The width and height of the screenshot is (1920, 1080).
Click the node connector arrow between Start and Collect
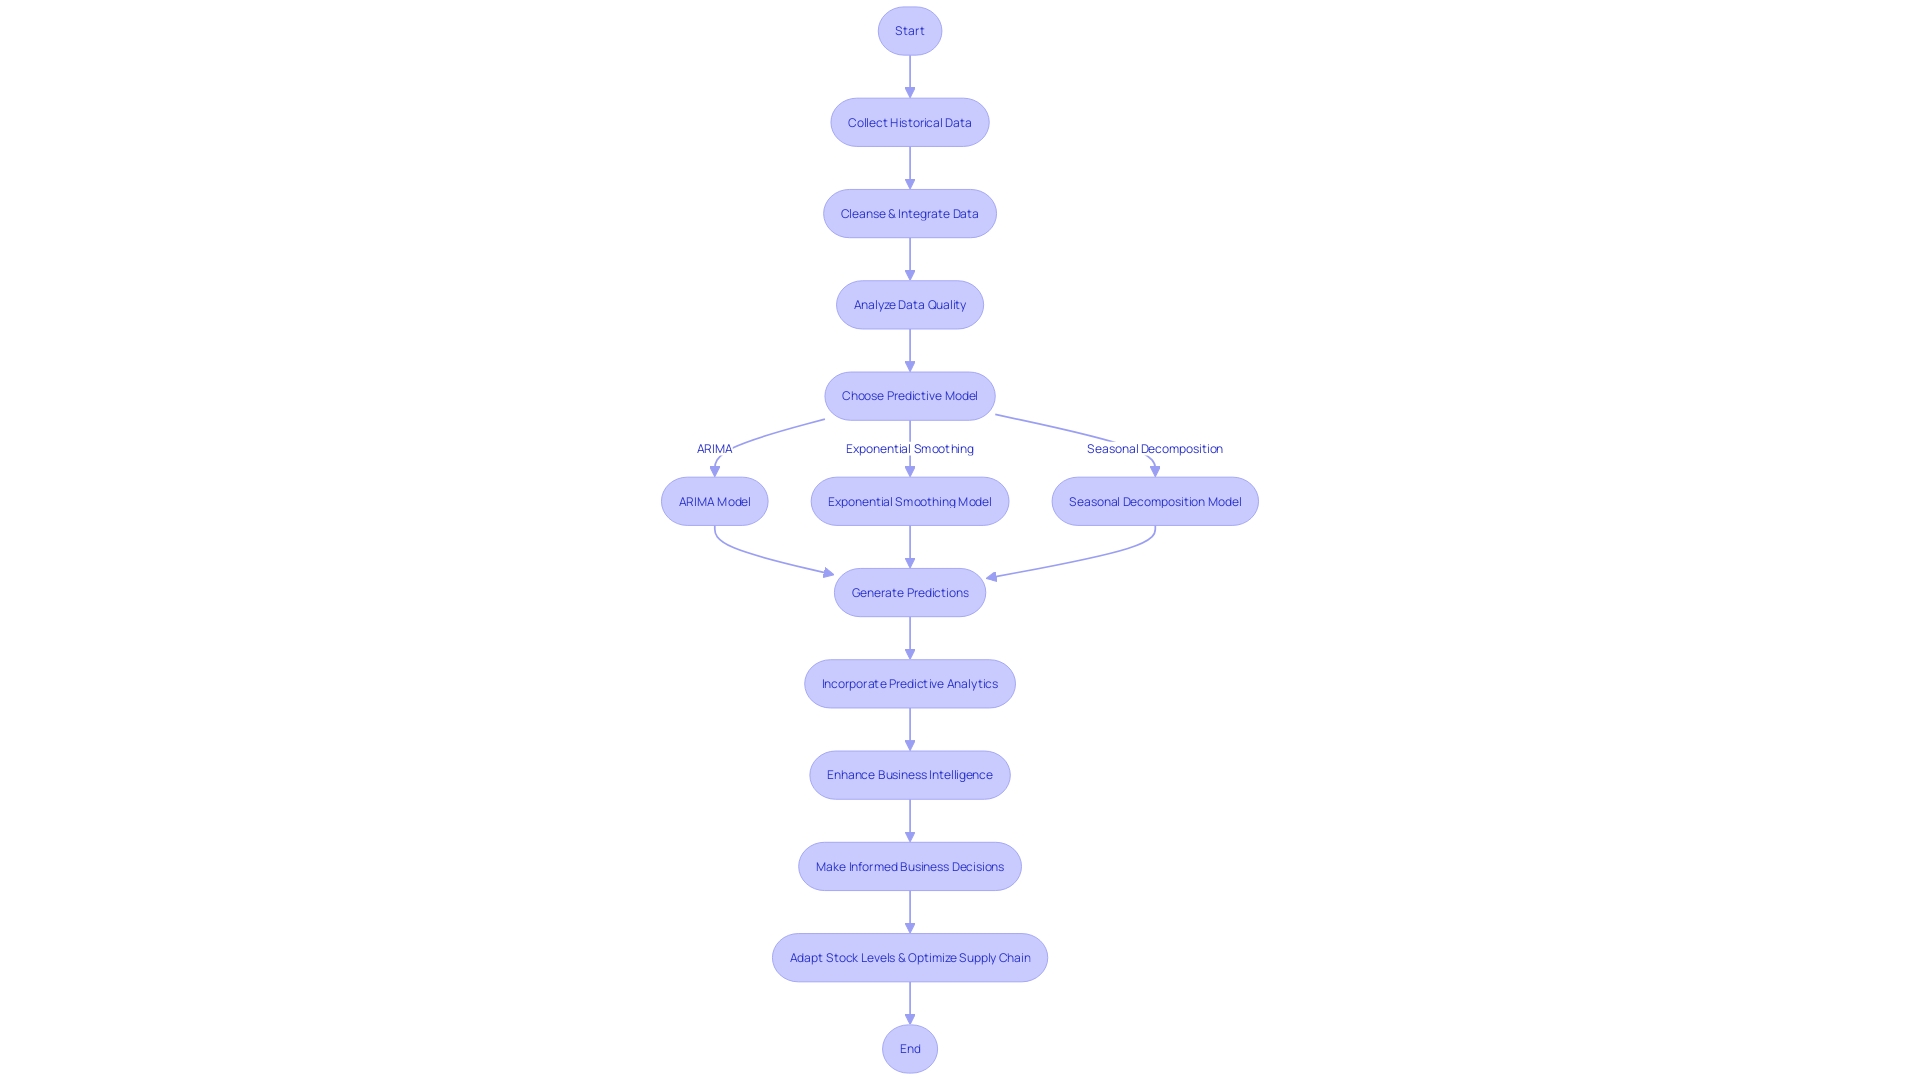tap(910, 76)
